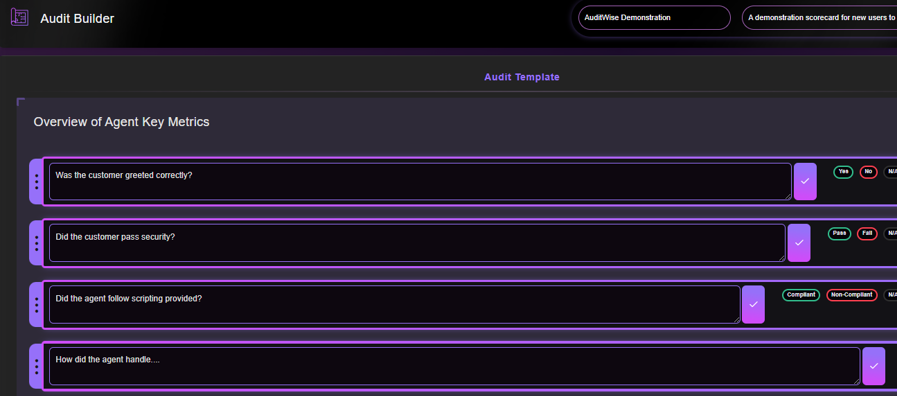Confirm the pass security question checkmark
Screen dimensions: 897x396
(x=799, y=243)
